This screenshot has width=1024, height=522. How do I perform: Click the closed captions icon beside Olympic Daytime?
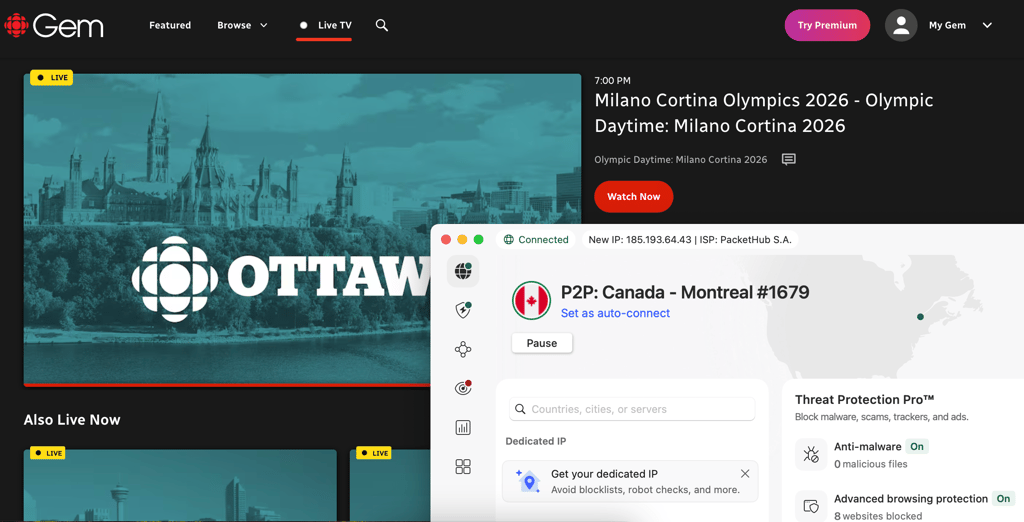pos(789,159)
